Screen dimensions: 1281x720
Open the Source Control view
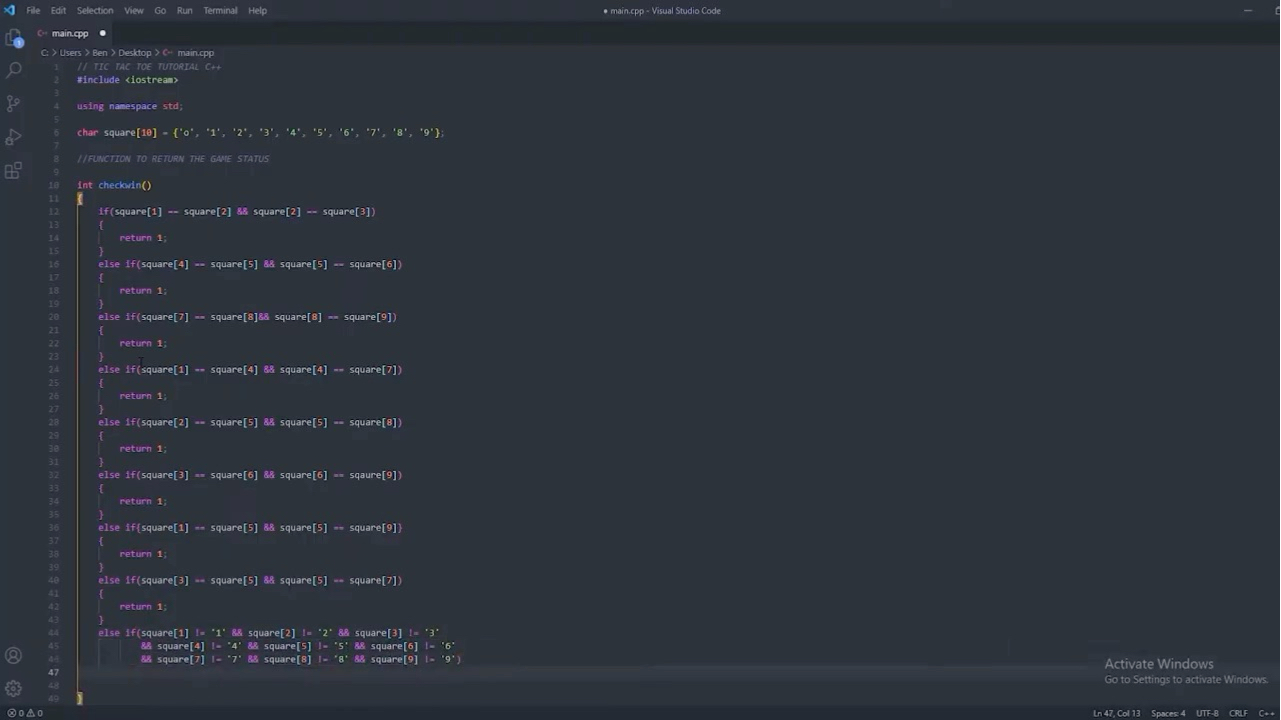pos(14,103)
